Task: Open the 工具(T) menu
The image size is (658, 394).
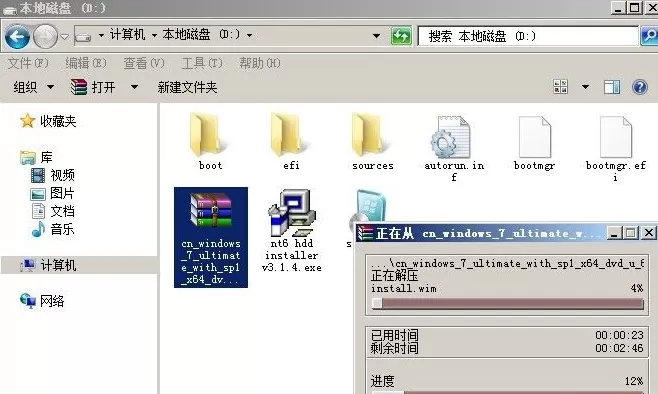Action: point(202,63)
